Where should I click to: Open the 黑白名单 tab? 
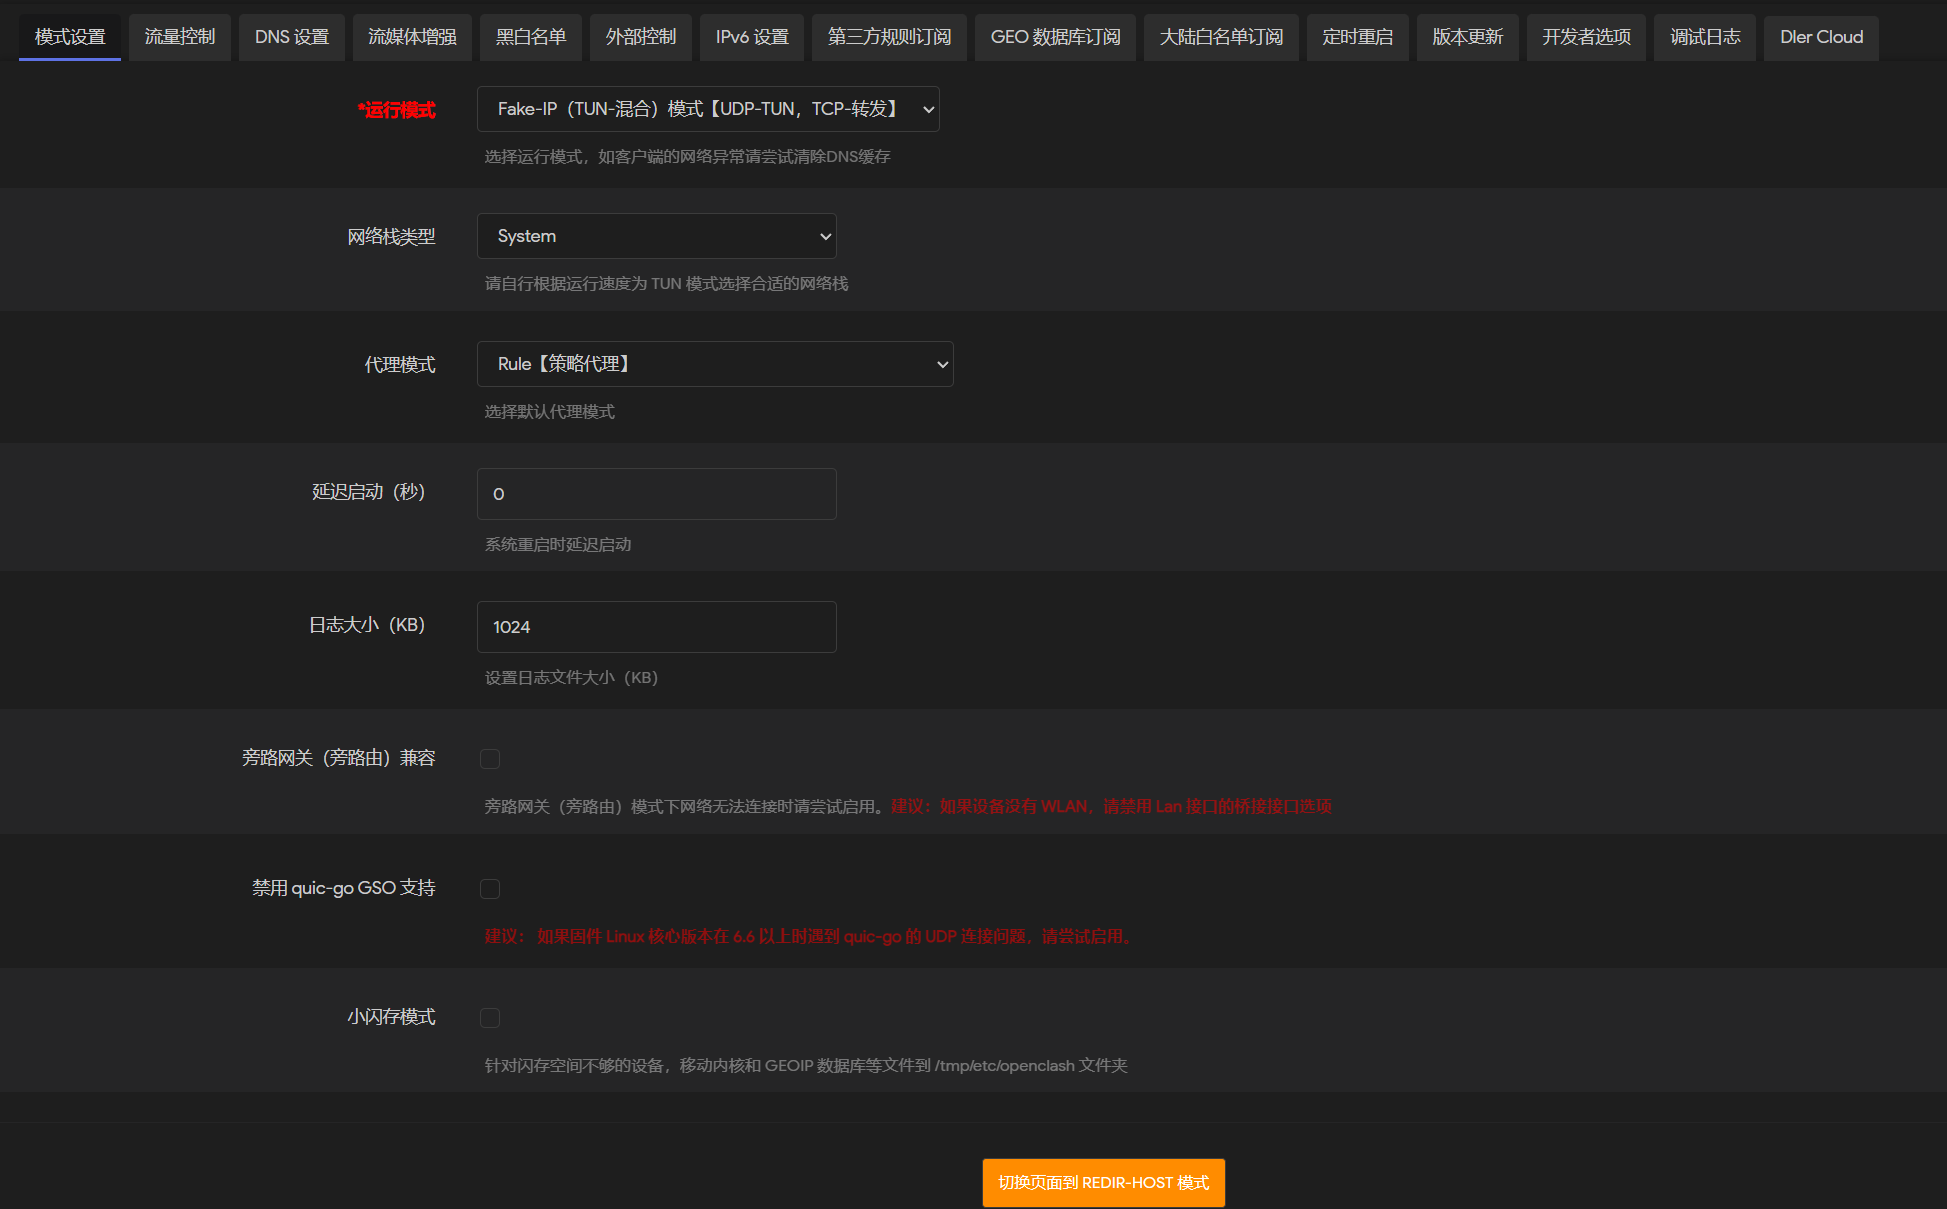531,37
